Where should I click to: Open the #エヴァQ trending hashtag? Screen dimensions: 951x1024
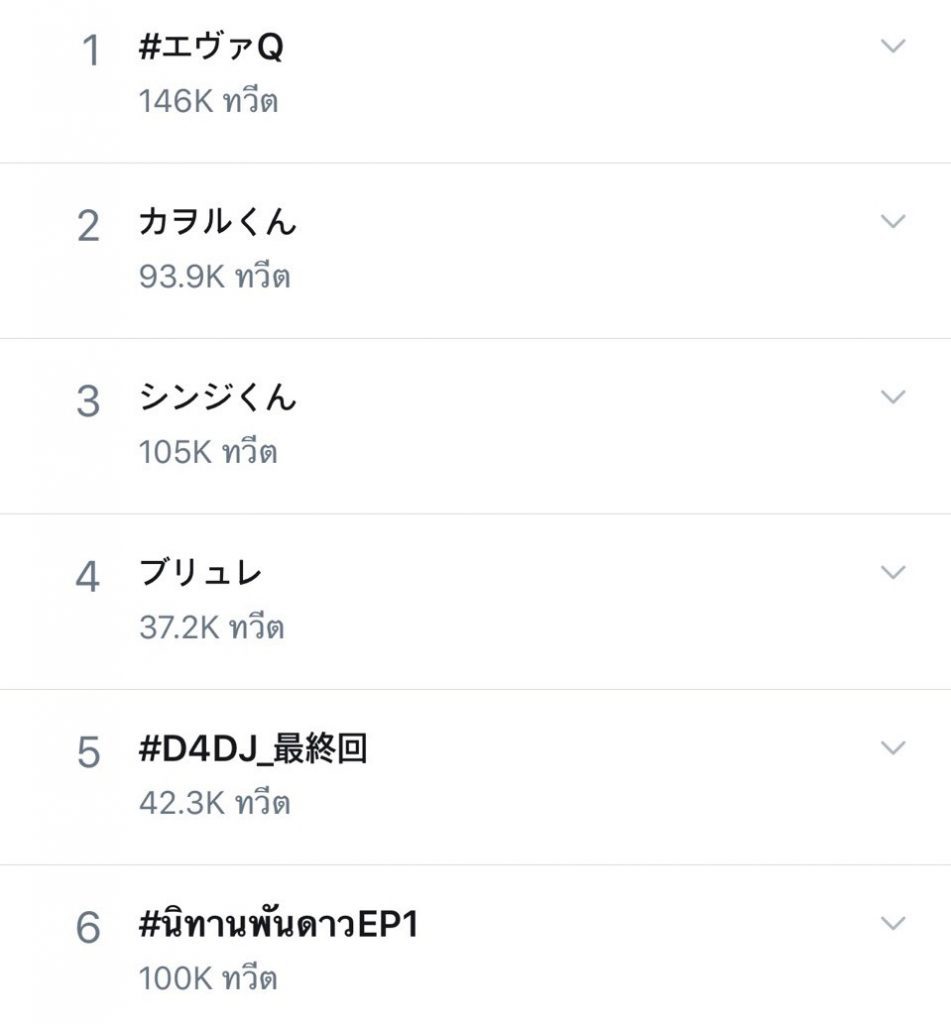point(211,47)
